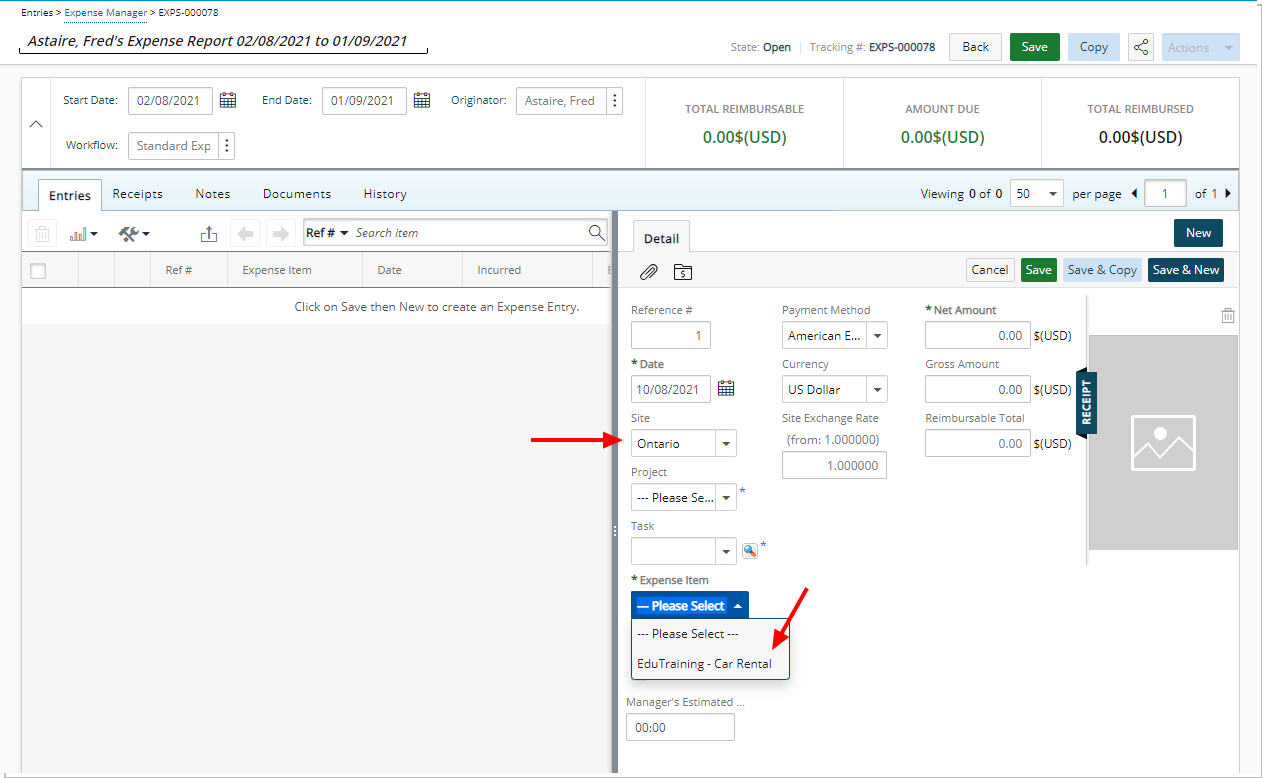1262x778 pixels.
Task: Open the entry Date calendar icon
Action: coord(726,389)
